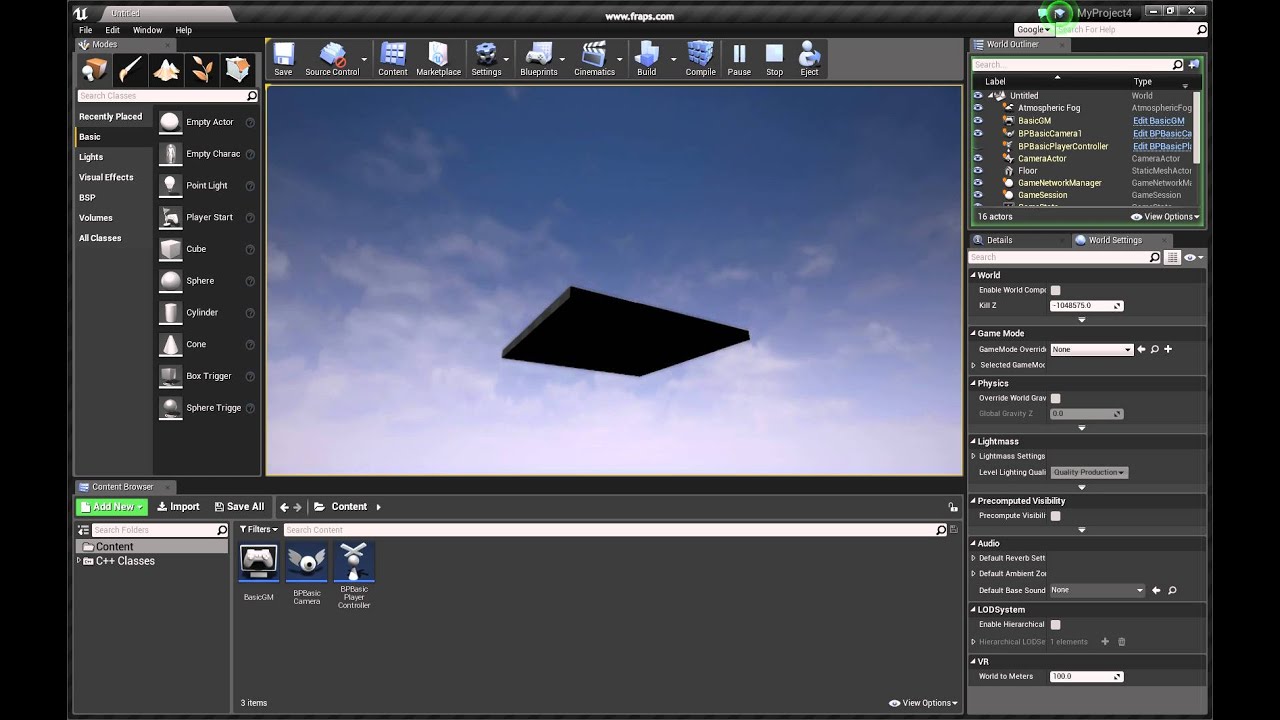Click the Import button
The height and width of the screenshot is (720, 1280).
coord(178,507)
